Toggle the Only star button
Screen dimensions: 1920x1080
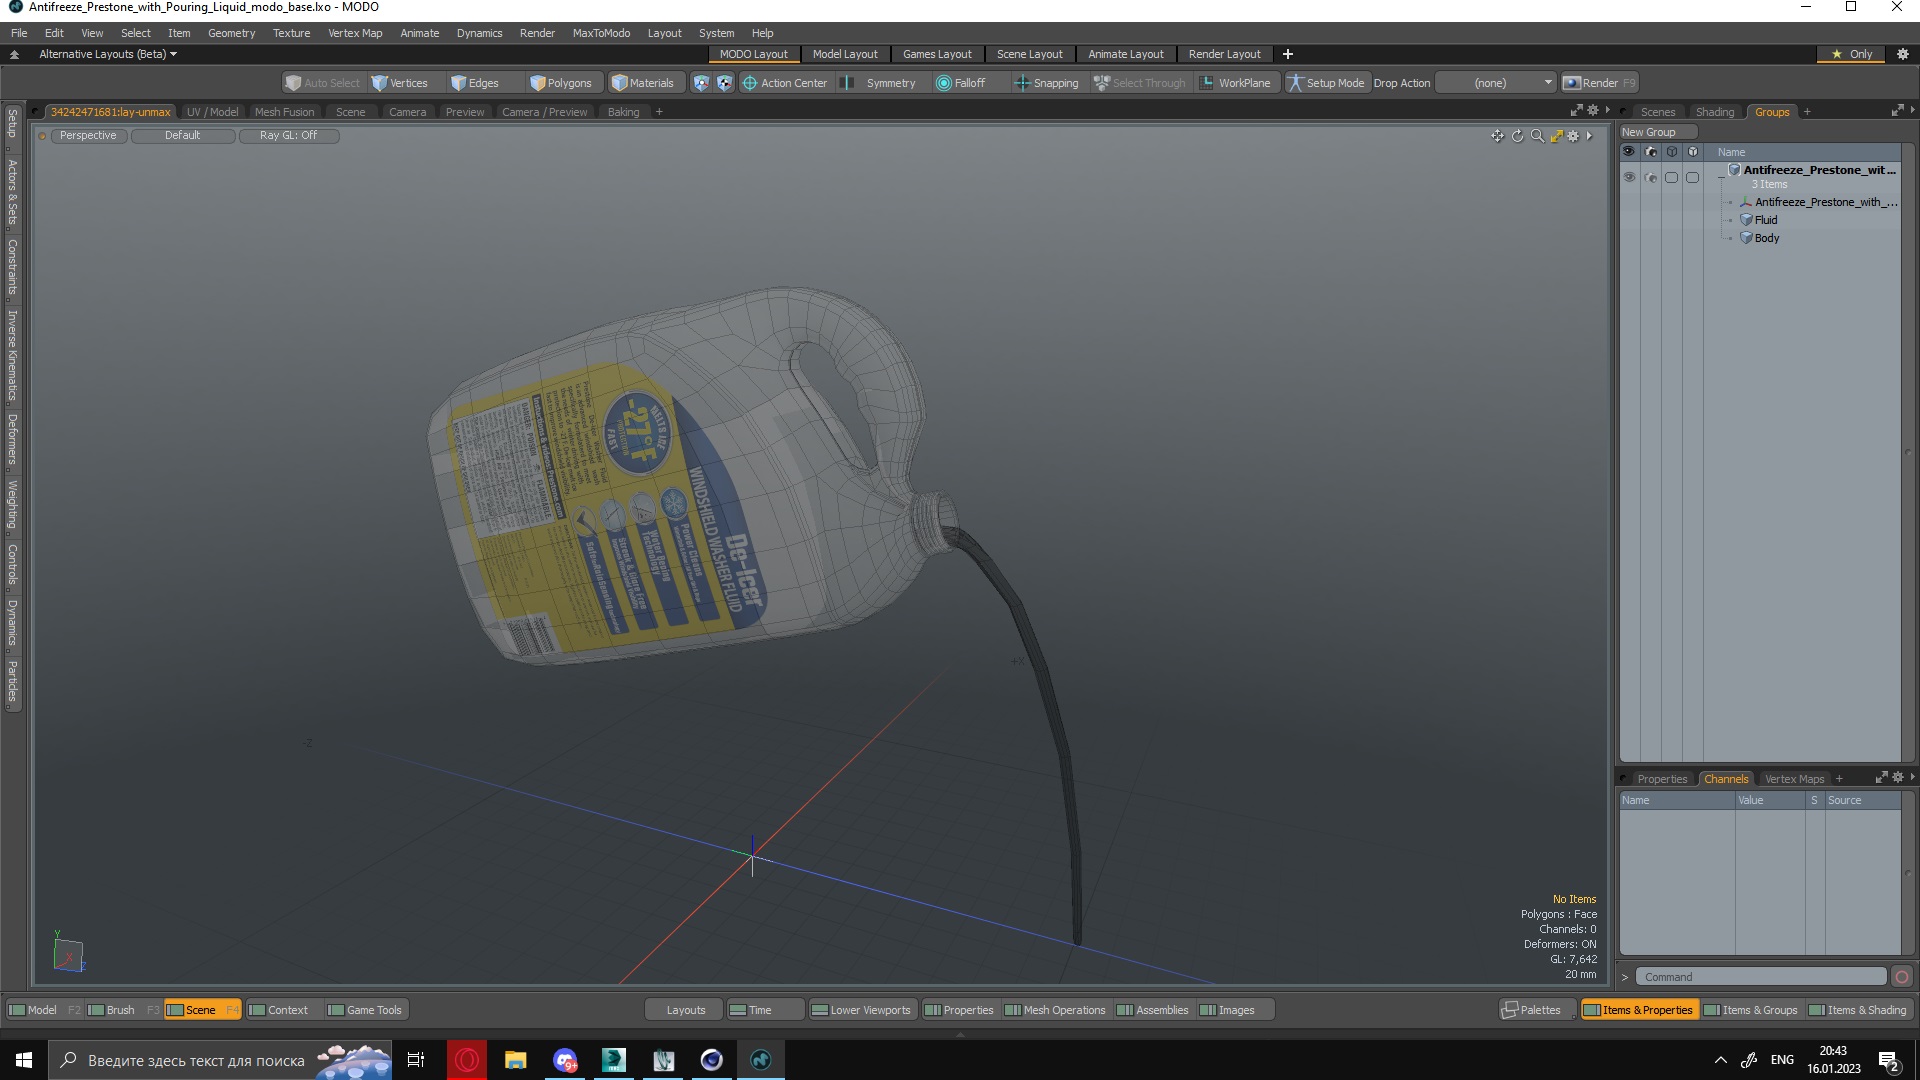(x=1852, y=54)
